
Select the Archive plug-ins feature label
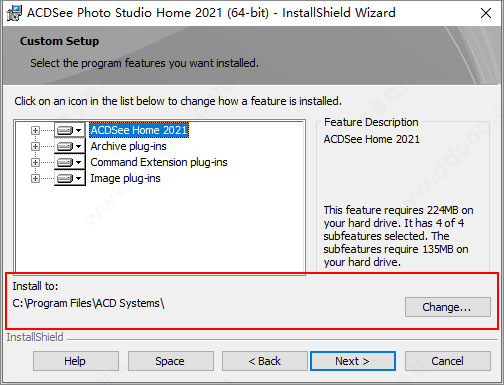pyautogui.click(x=128, y=146)
